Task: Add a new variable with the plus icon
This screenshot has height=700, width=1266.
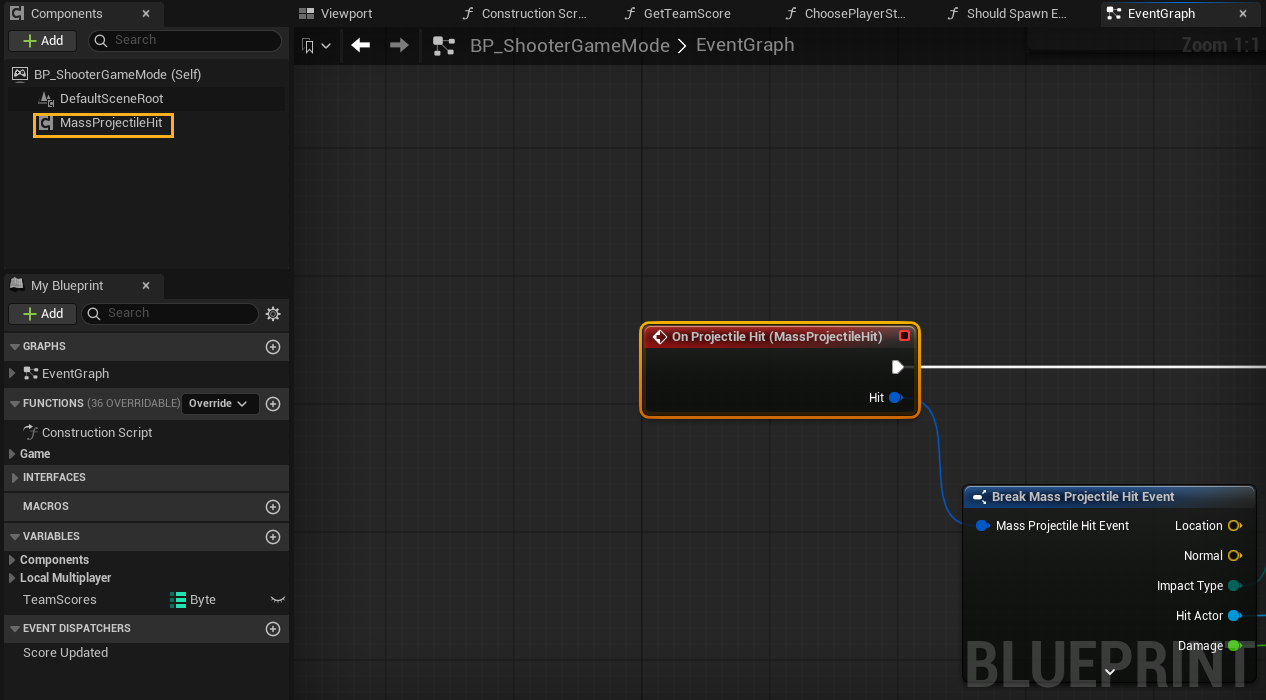Action: click(273, 537)
